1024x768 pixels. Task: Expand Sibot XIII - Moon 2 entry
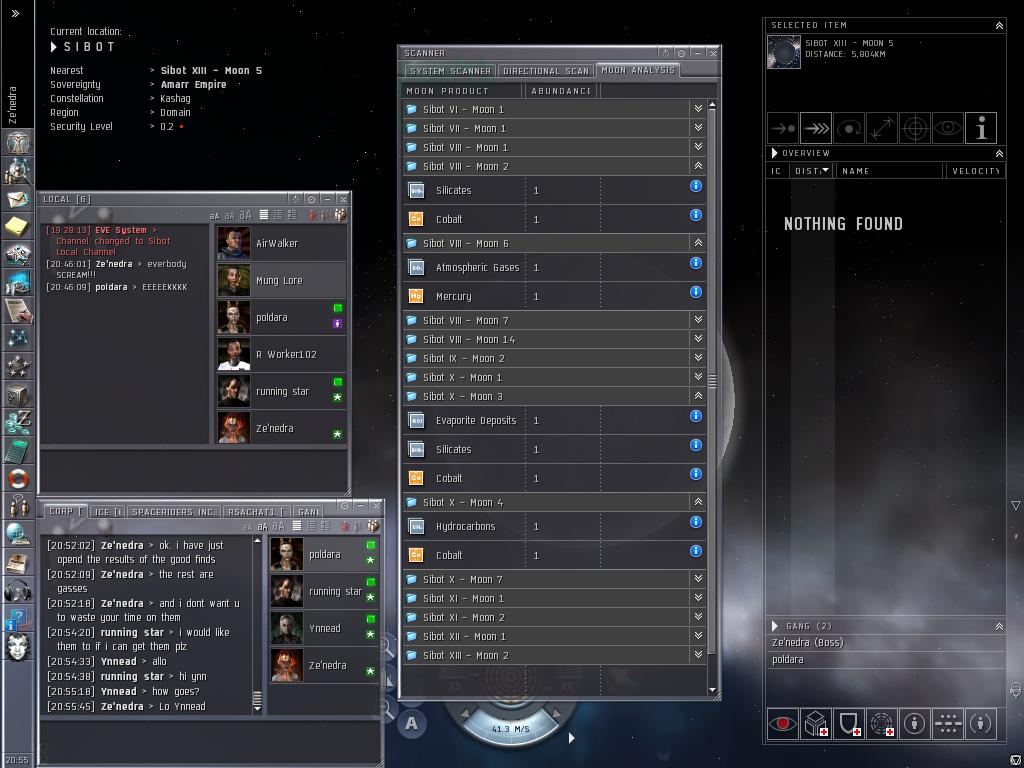[698, 654]
